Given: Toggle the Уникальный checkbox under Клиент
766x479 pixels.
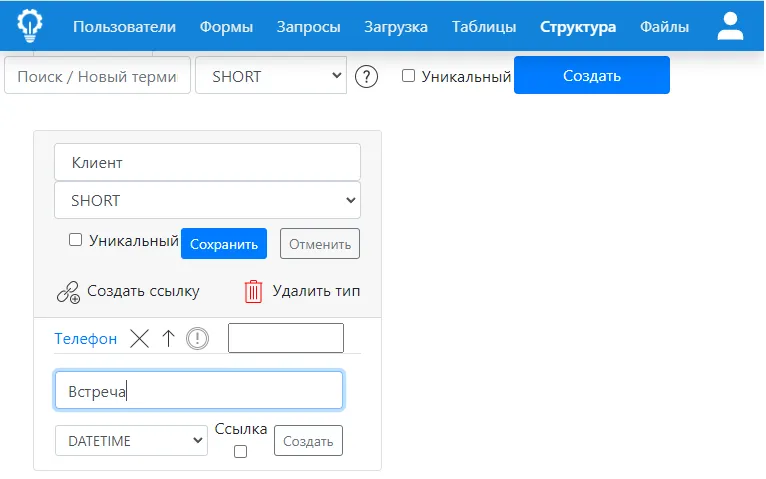Looking at the screenshot, I should [75, 240].
